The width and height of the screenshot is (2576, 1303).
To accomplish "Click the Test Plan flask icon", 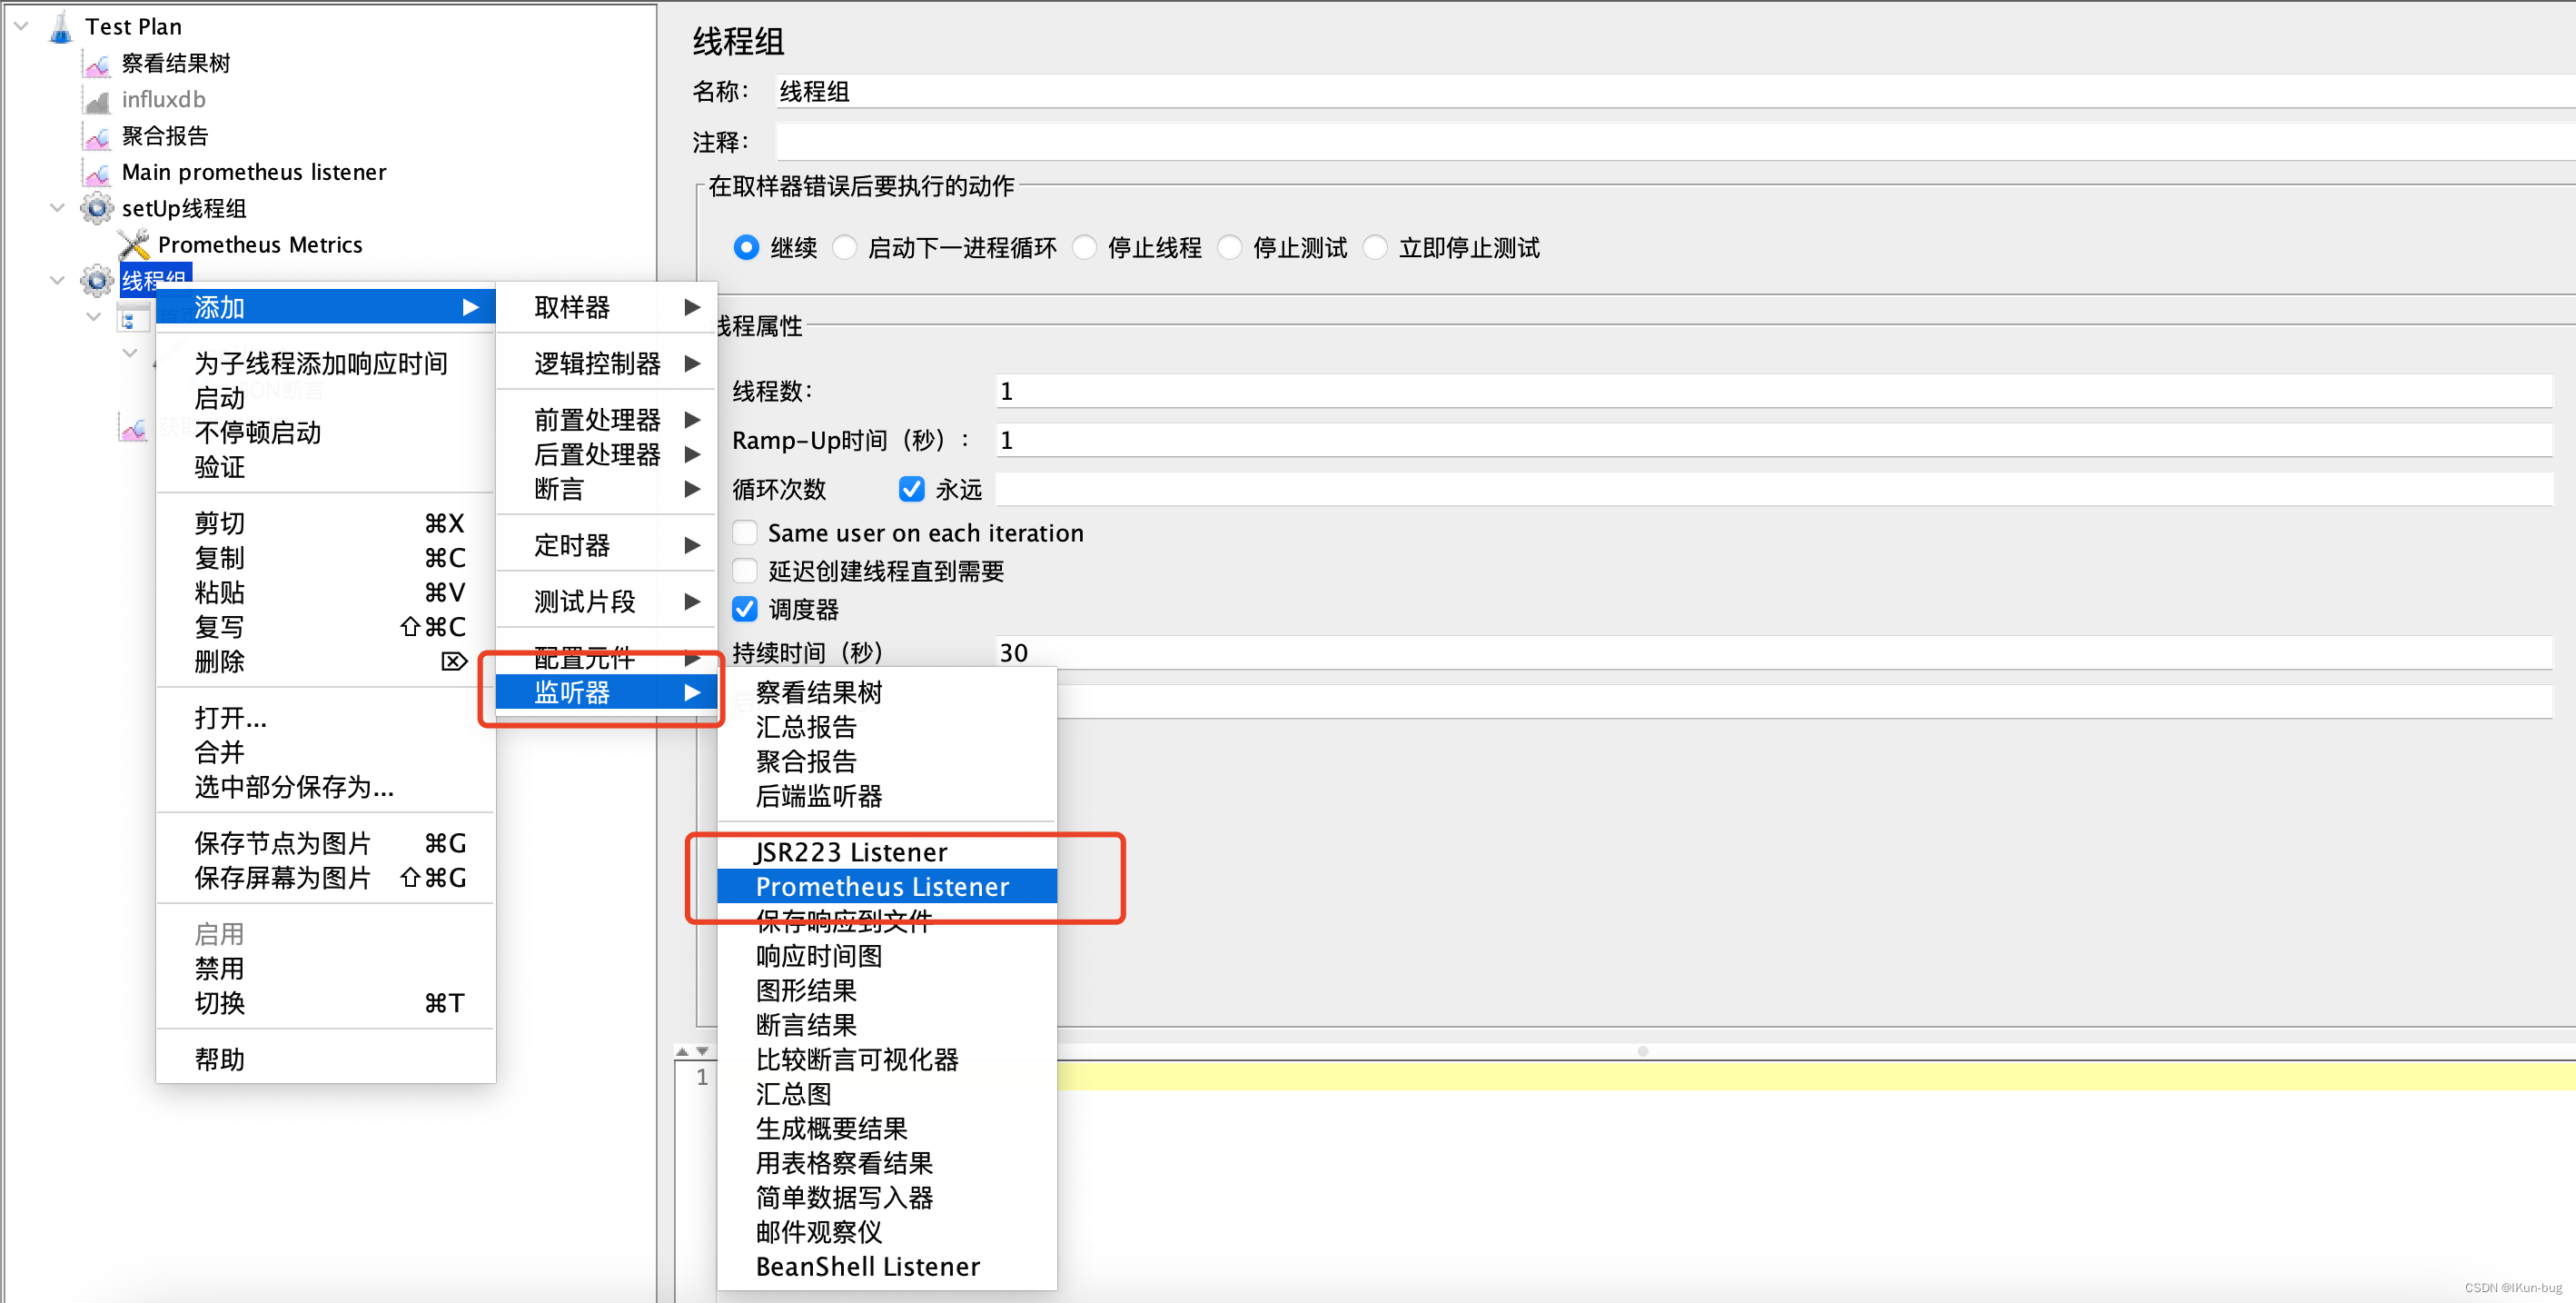I will point(60,27).
